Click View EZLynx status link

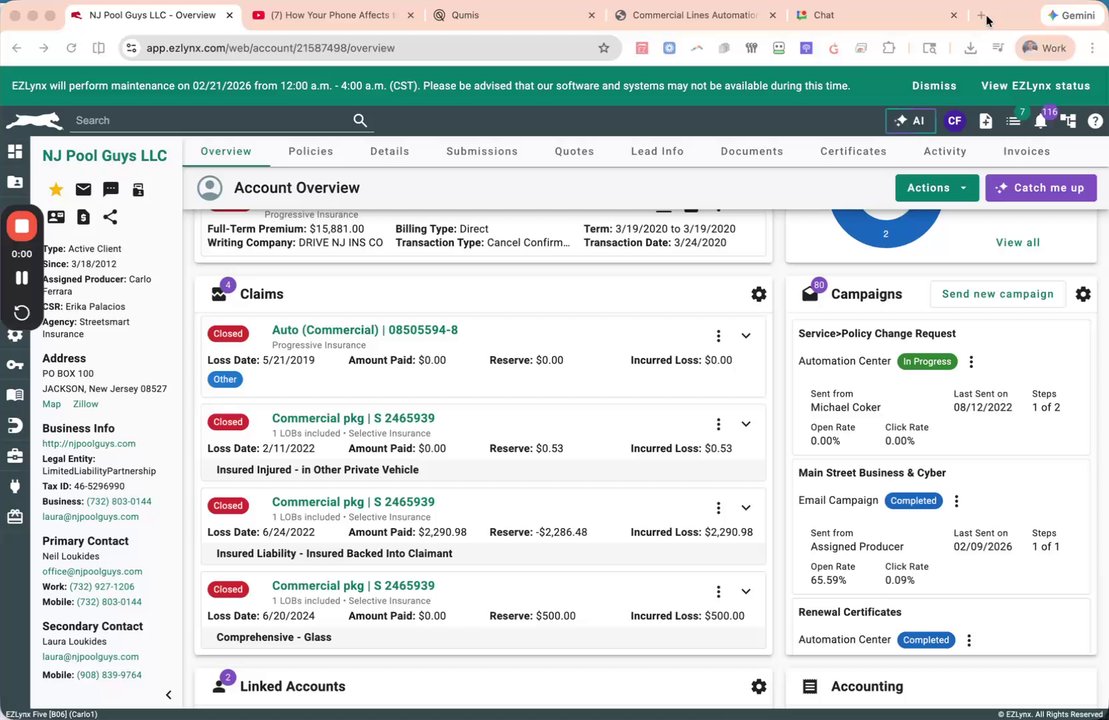point(1035,86)
